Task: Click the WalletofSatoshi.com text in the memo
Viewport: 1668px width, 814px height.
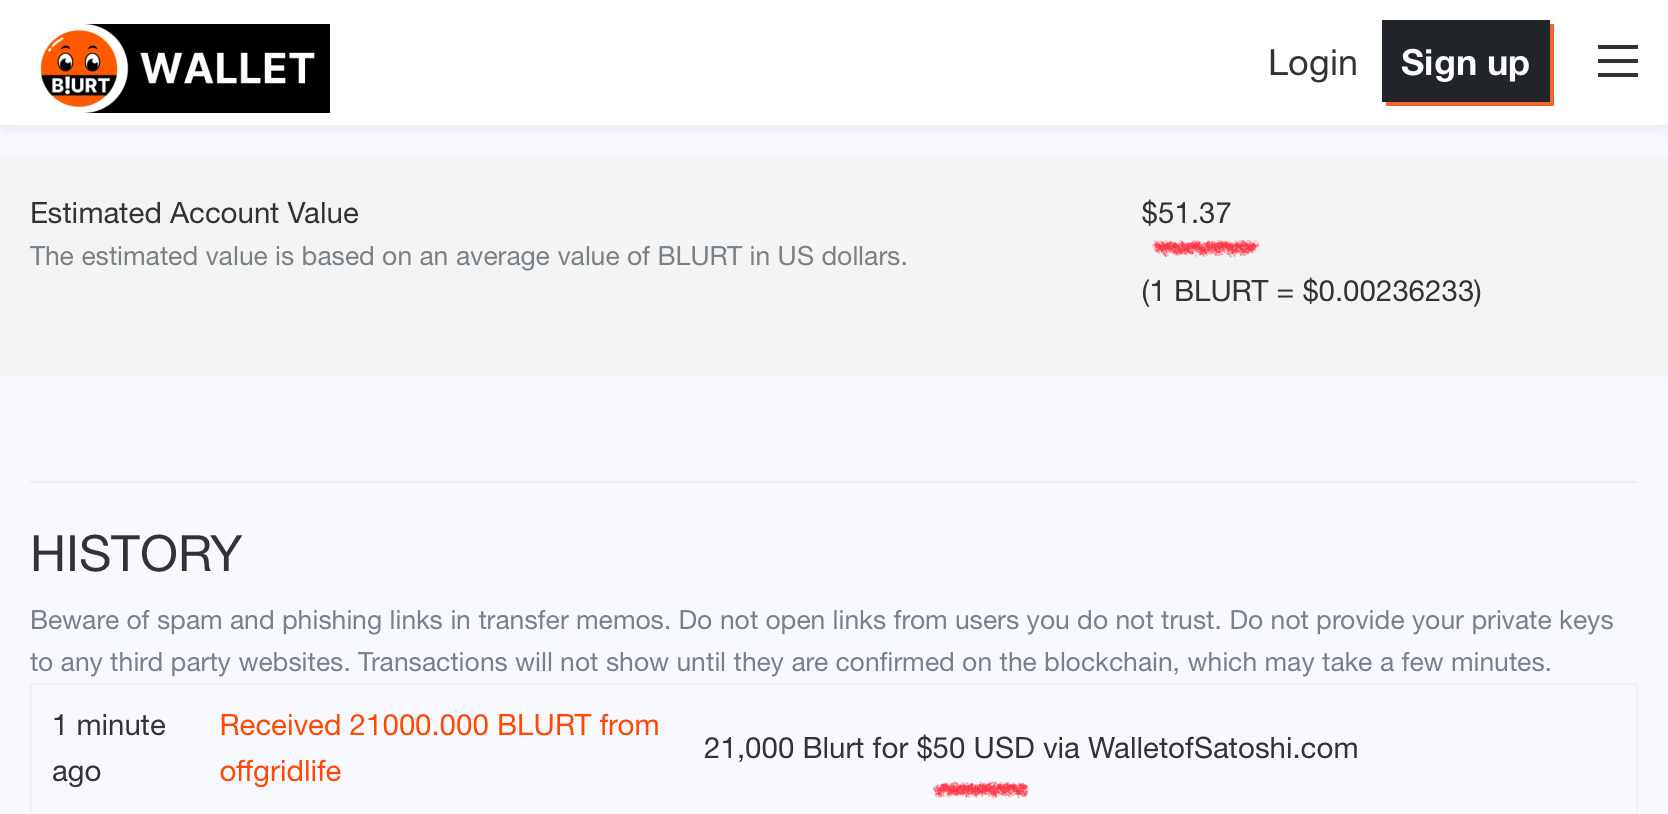Action: tap(1222, 748)
